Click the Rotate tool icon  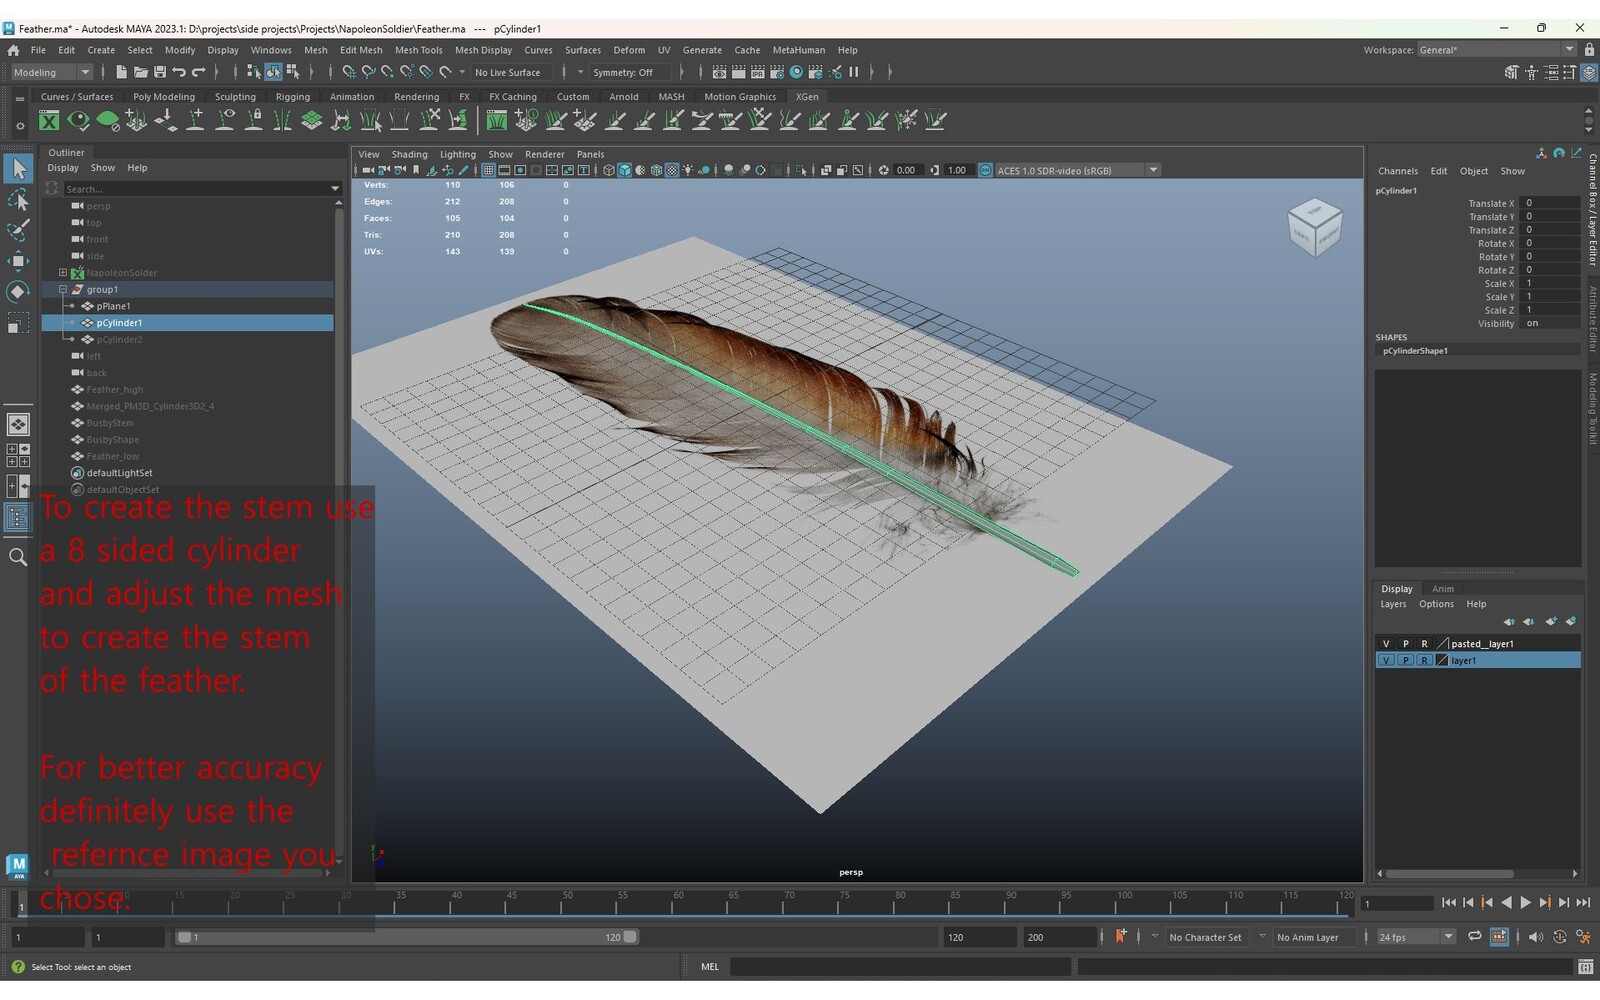click(18, 292)
